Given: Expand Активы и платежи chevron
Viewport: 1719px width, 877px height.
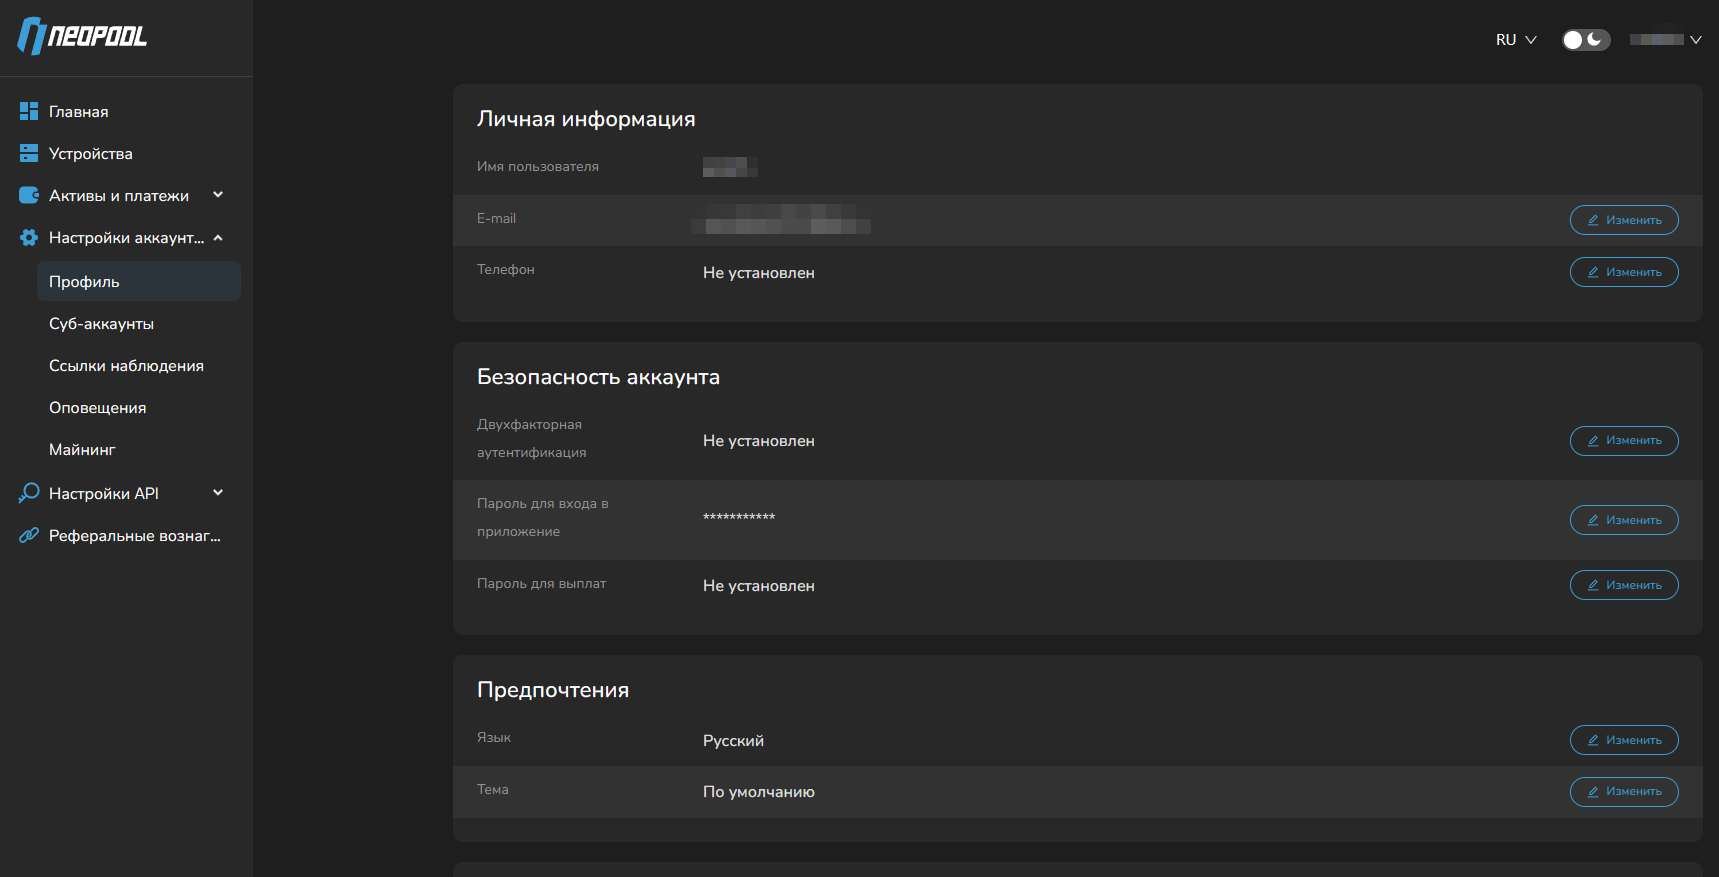Looking at the screenshot, I should click(x=218, y=195).
